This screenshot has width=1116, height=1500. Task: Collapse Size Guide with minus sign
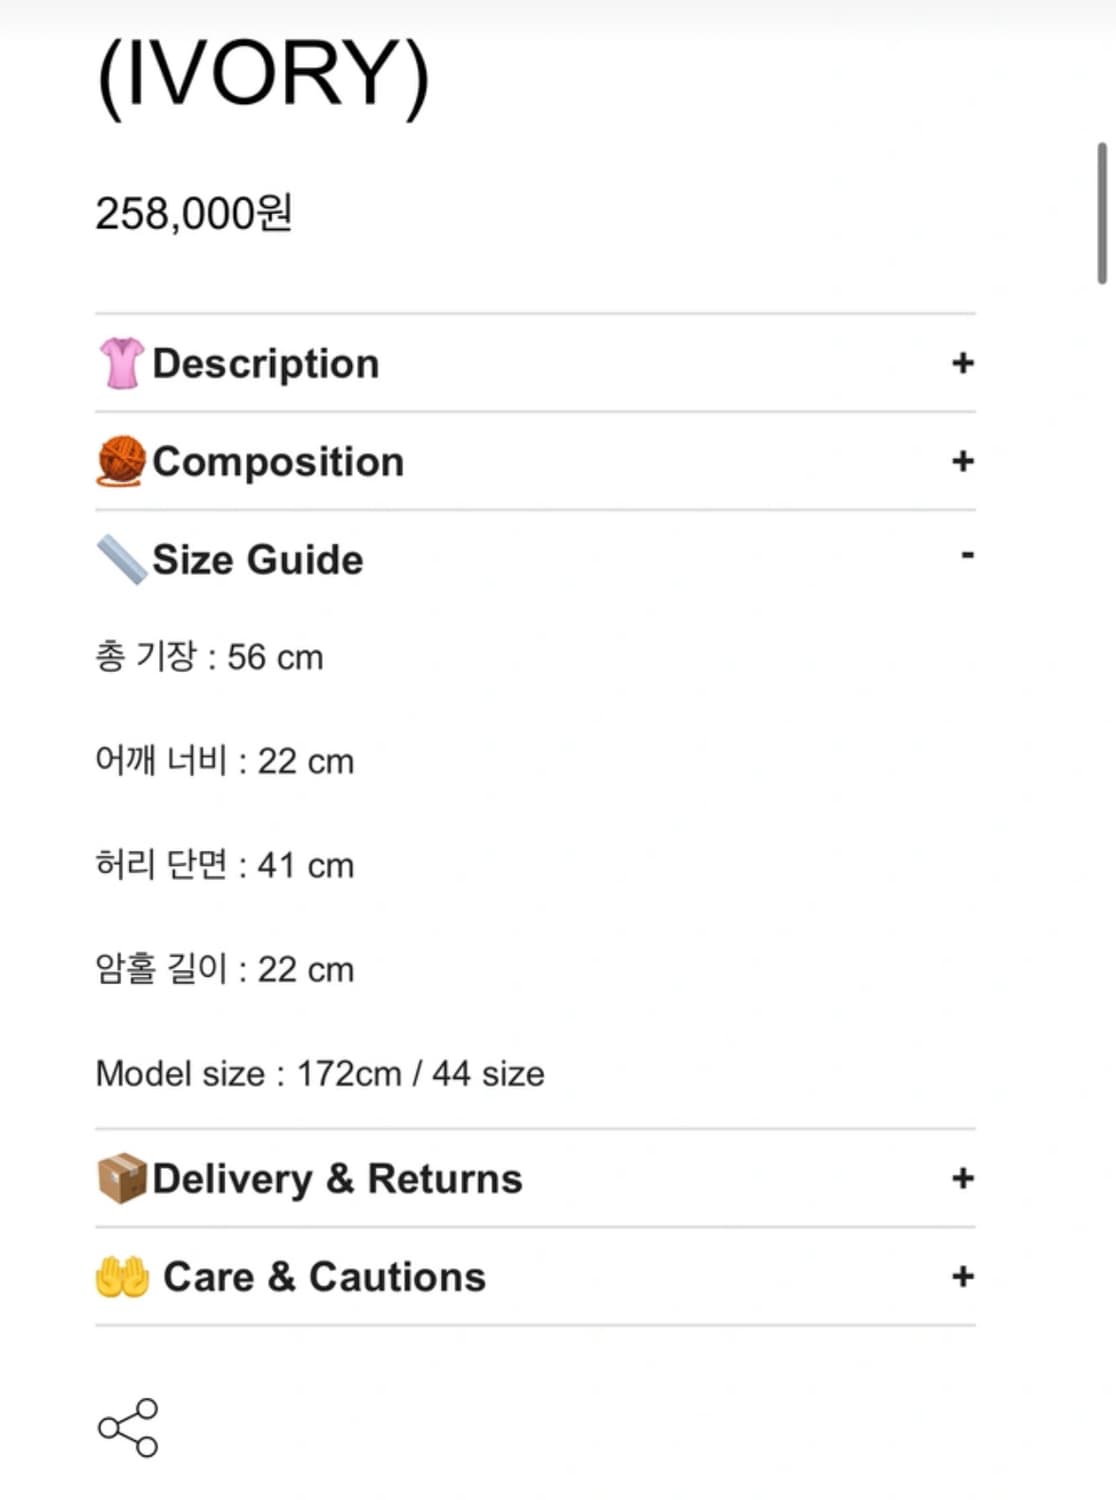967,555
